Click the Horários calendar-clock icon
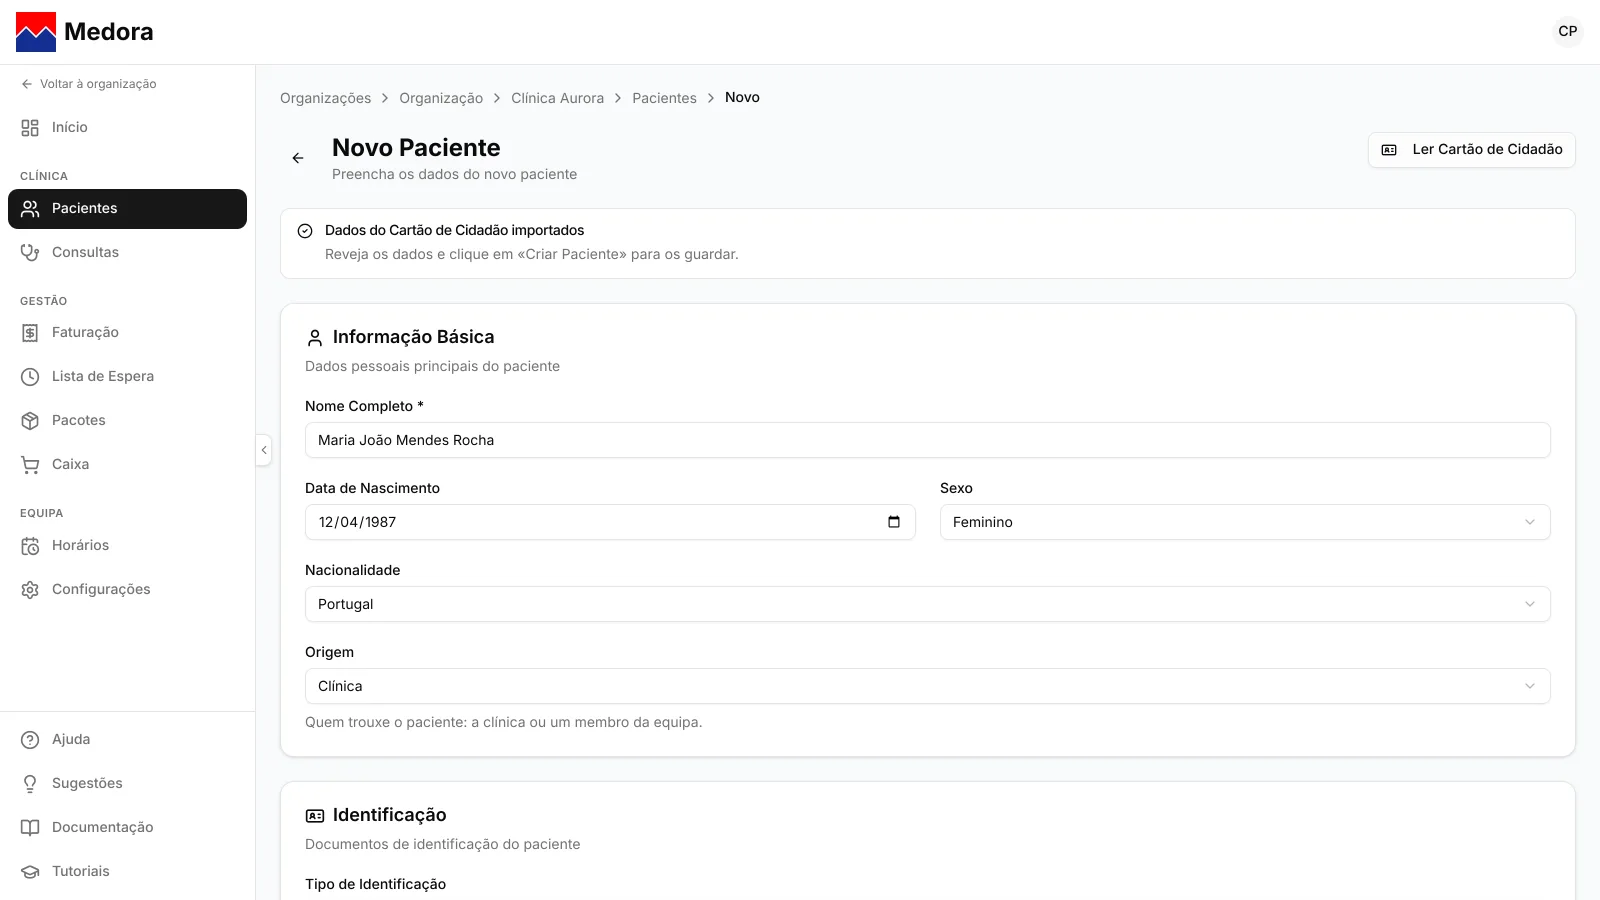1600x900 pixels. click(30, 546)
